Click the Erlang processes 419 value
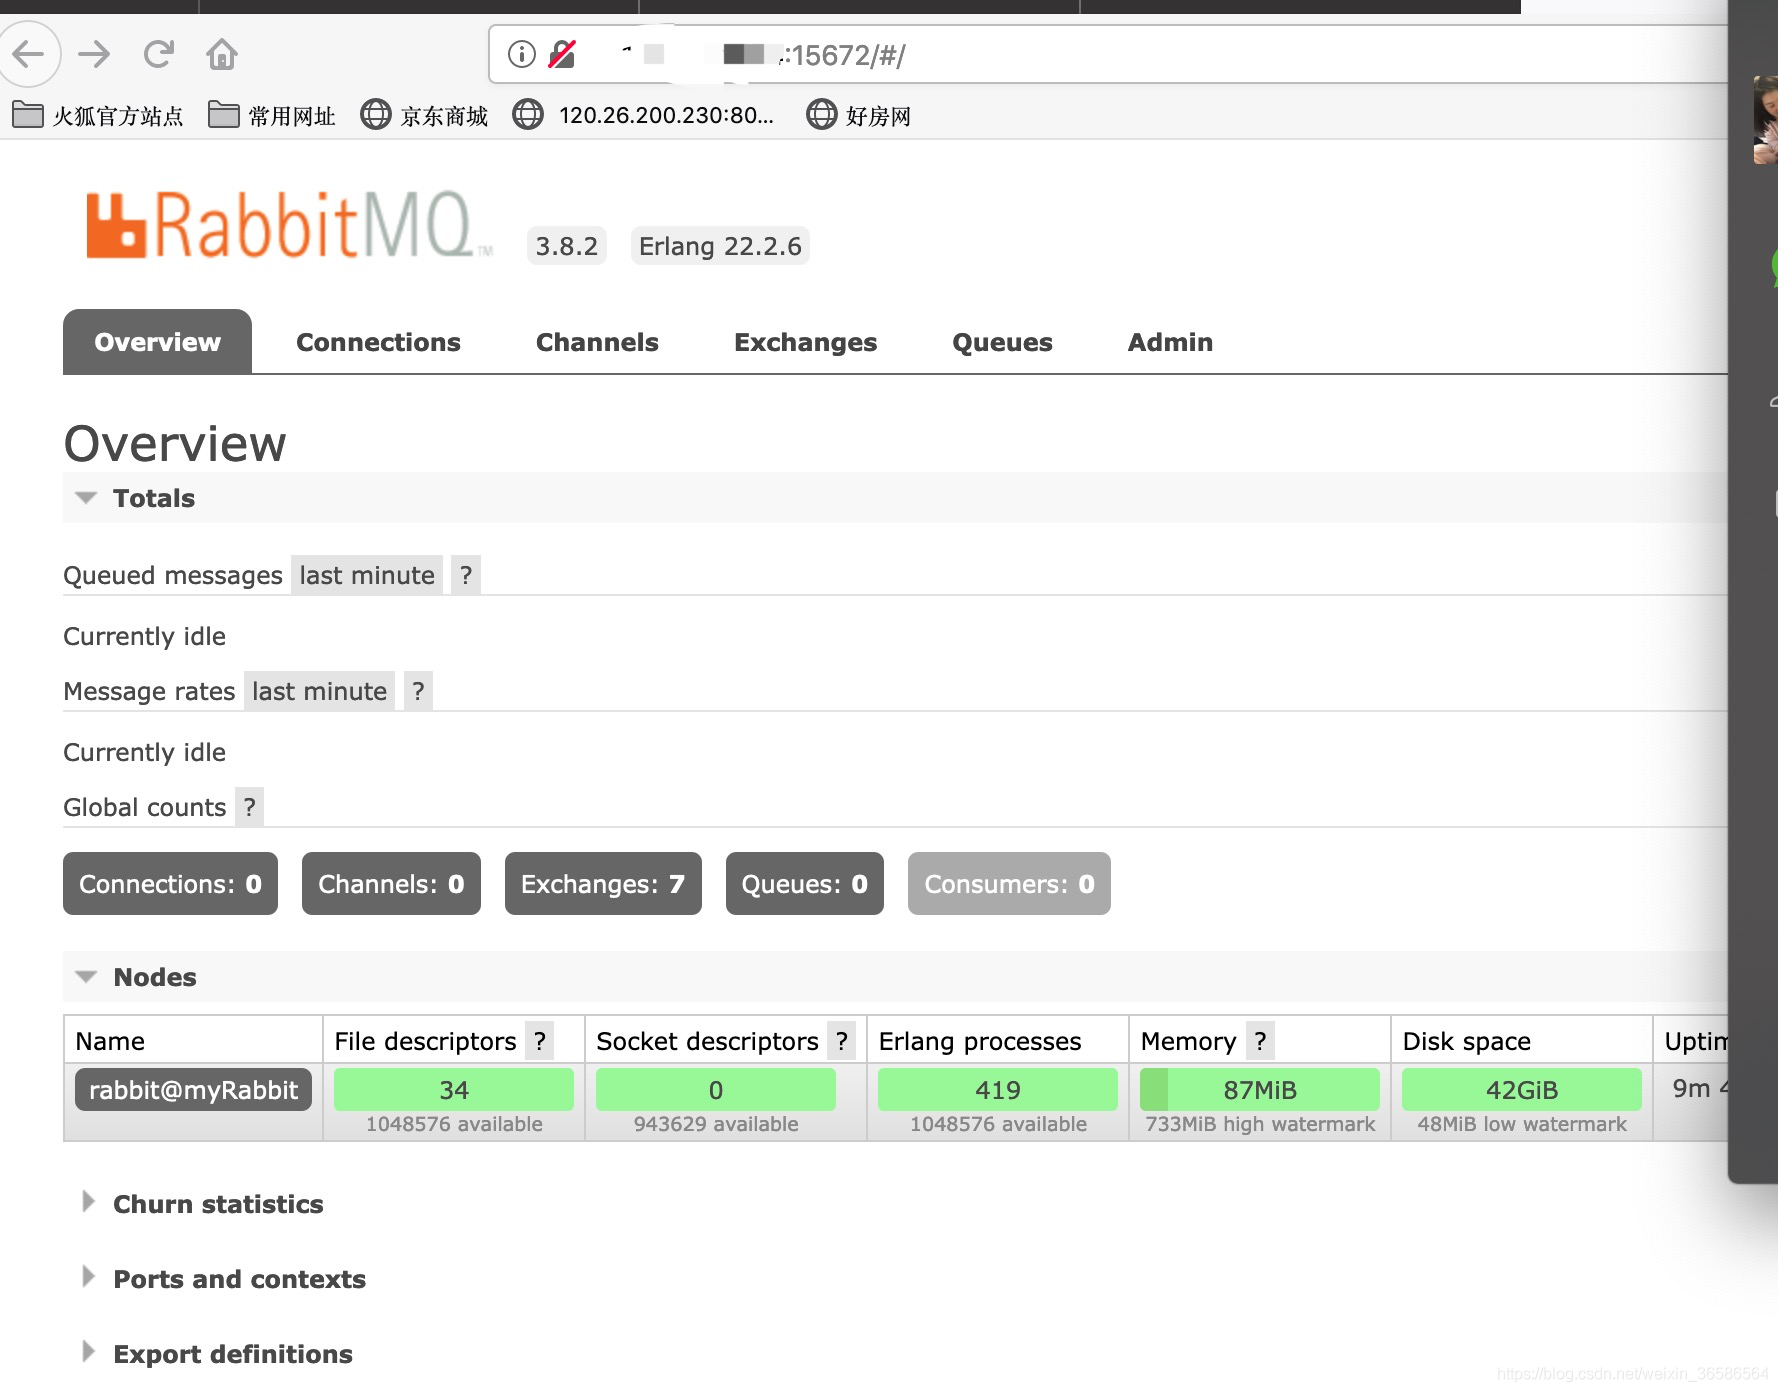Screen dimensions: 1778x1392 (x=998, y=1090)
